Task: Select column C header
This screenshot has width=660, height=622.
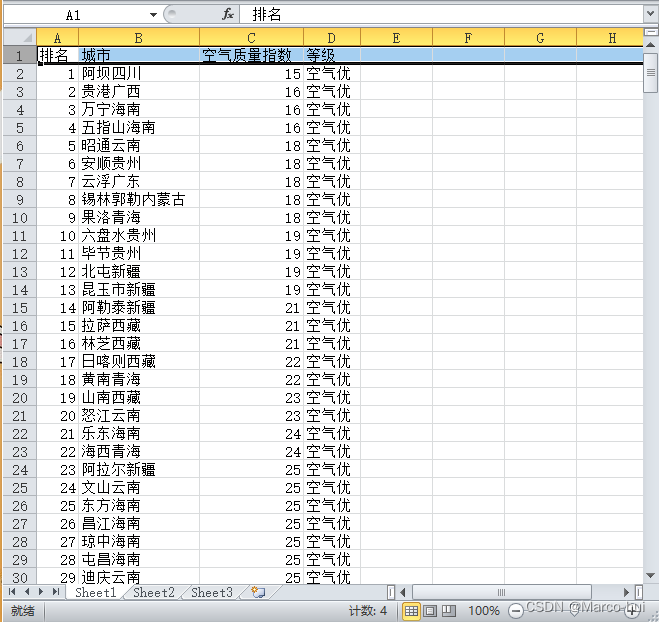Action: [x=251, y=38]
